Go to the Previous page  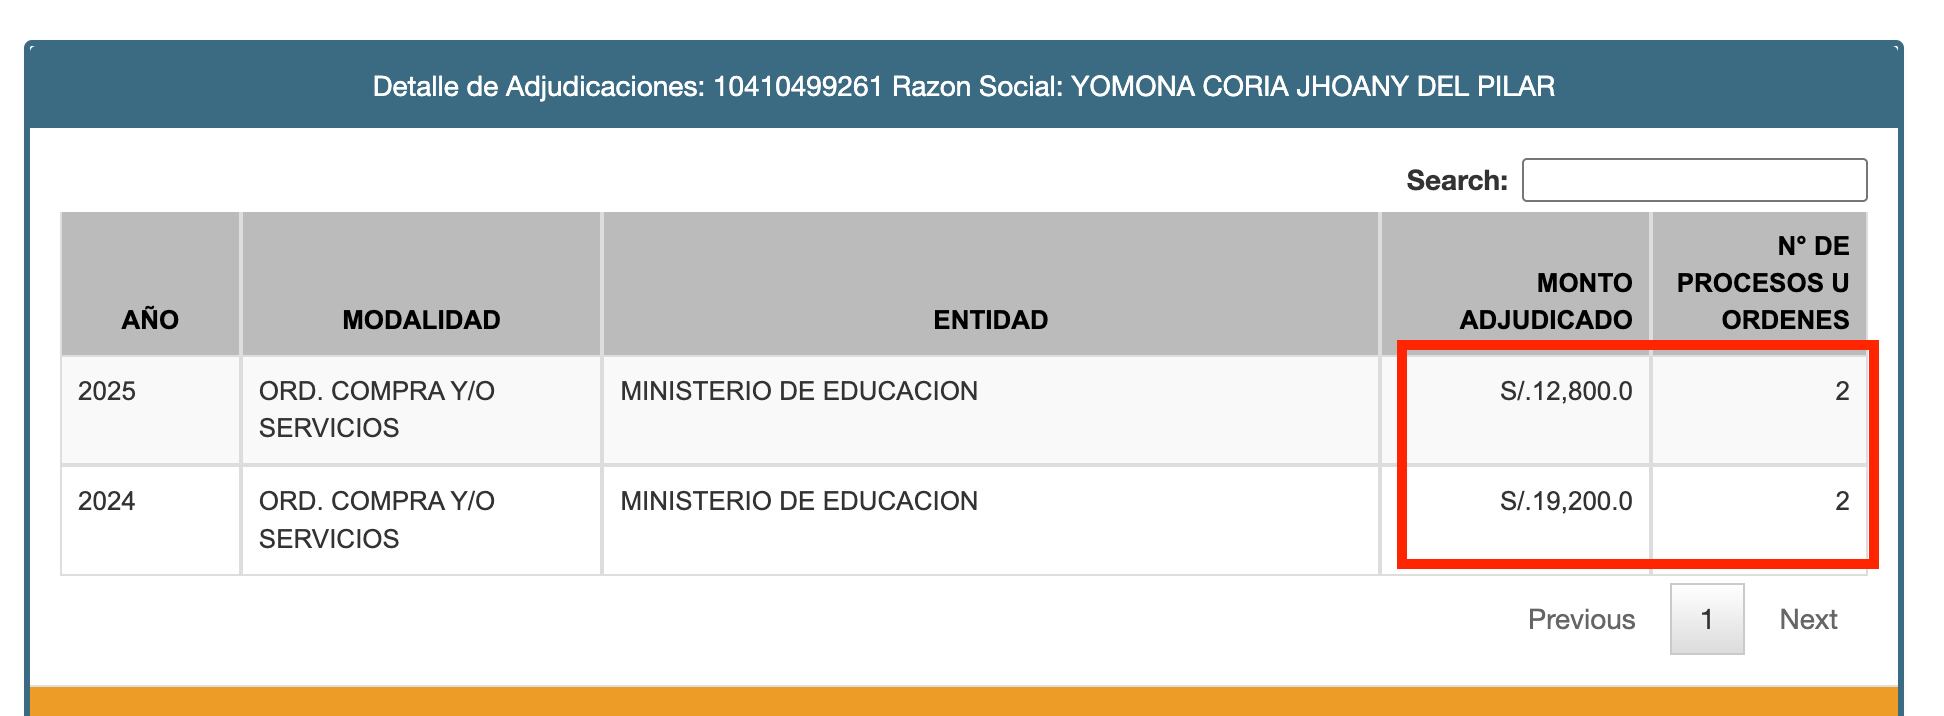[1581, 620]
